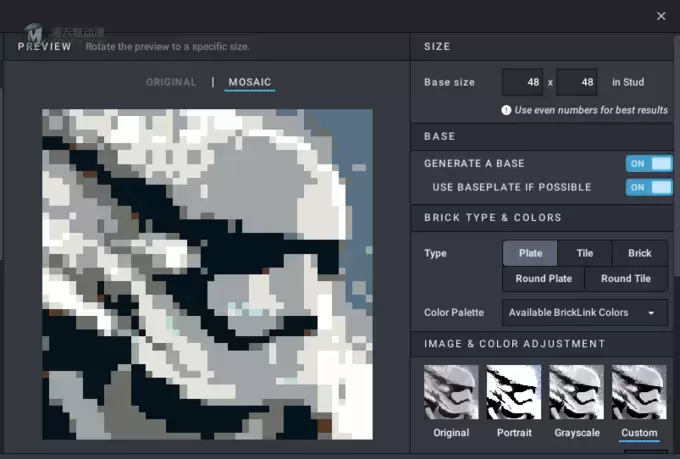Switch to the ORIGINAL preview tab
This screenshot has width=680, height=459.
[171, 82]
